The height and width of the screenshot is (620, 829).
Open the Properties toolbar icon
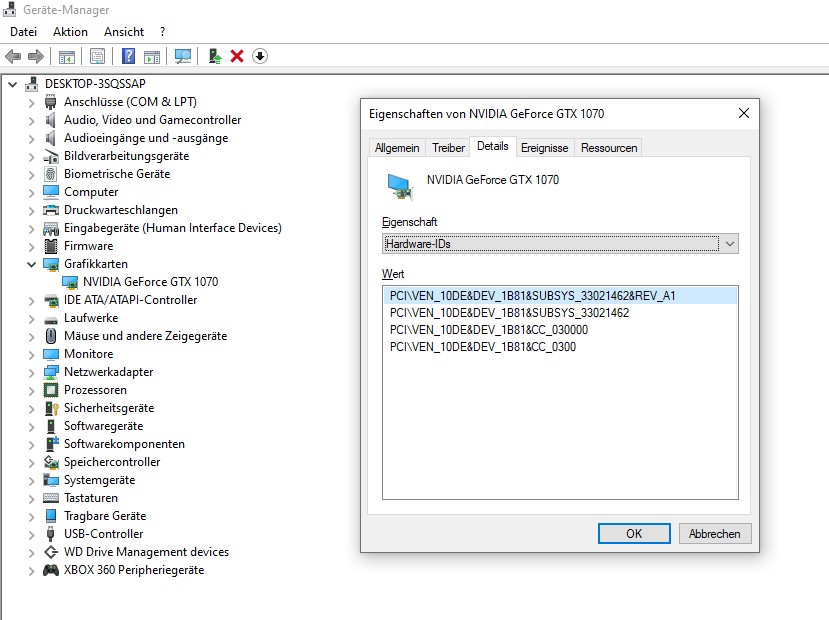pyautogui.click(x=97, y=56)
